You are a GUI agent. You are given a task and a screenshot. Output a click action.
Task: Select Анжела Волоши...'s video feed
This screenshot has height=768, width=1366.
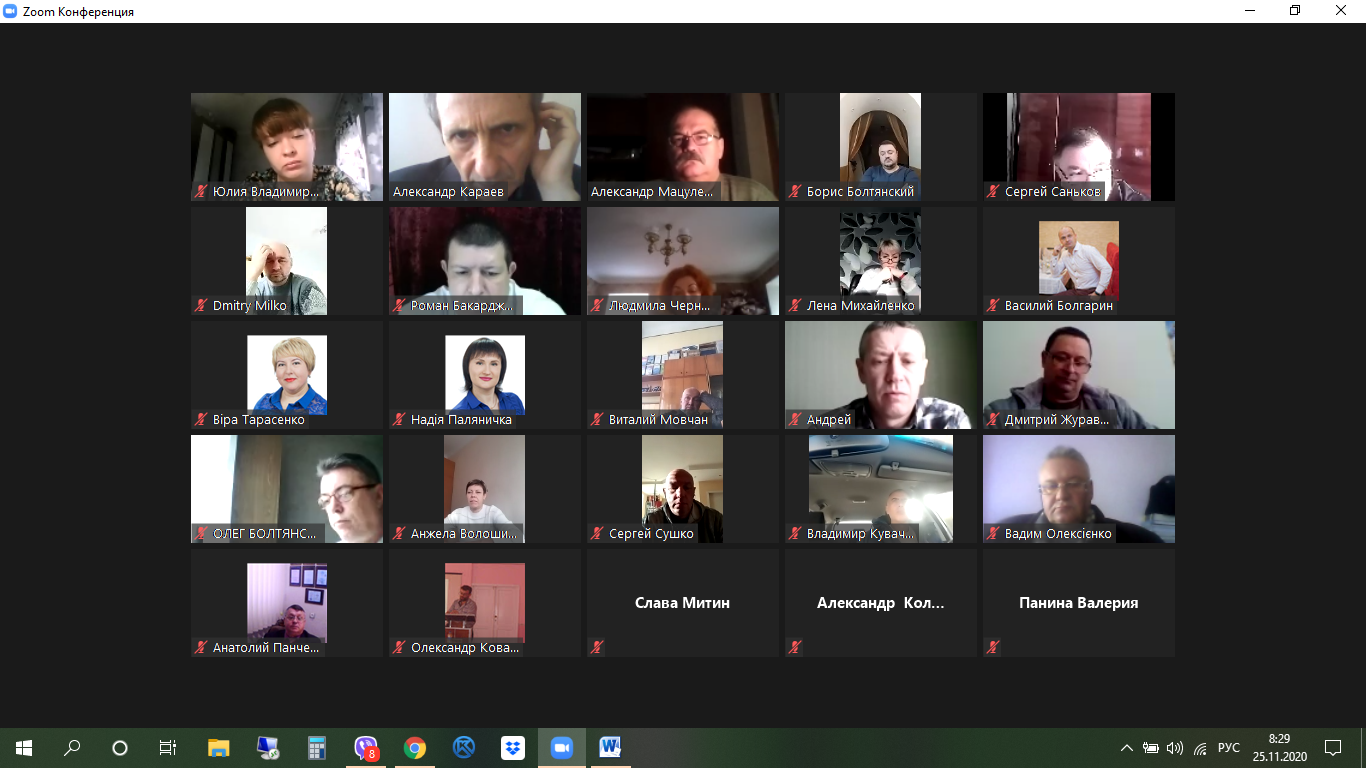point(485,489)
